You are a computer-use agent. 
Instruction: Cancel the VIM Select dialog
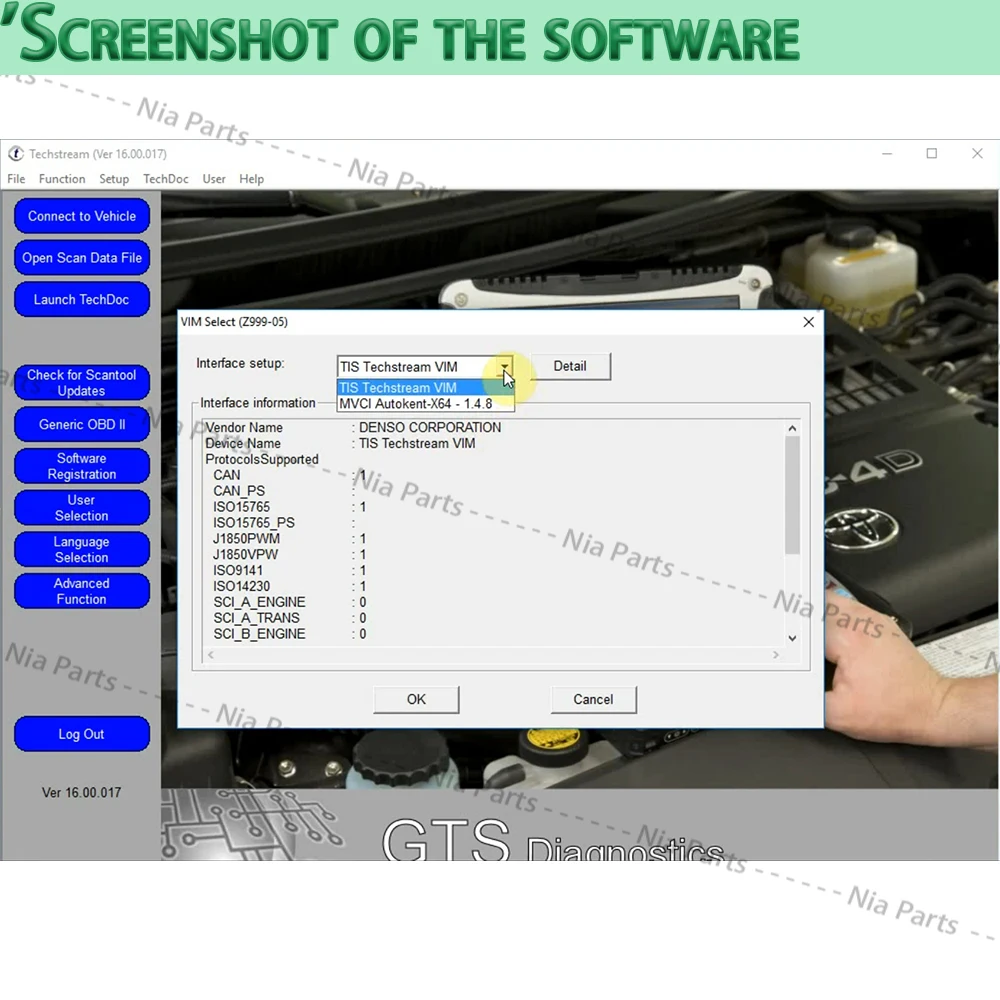593,700
